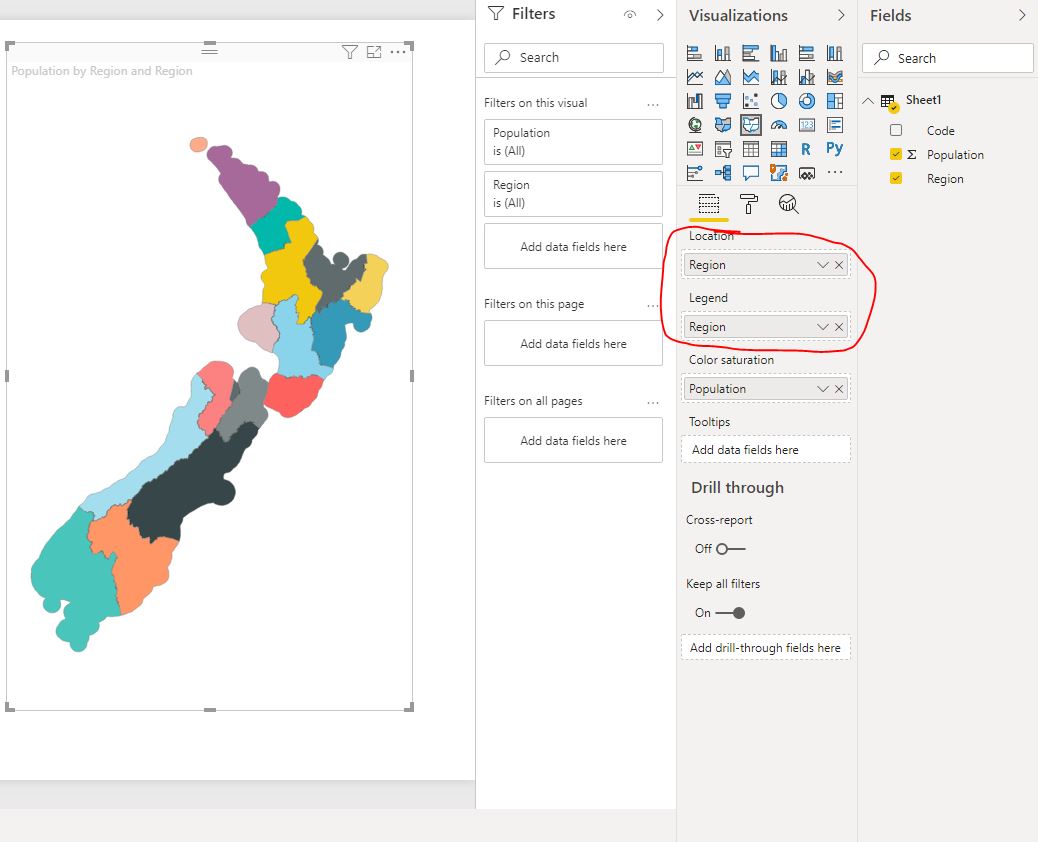The height and width of the screenshot is (842, 1038).
Task: Turn on the Cross-report toggle
Action: pos(731,549)
